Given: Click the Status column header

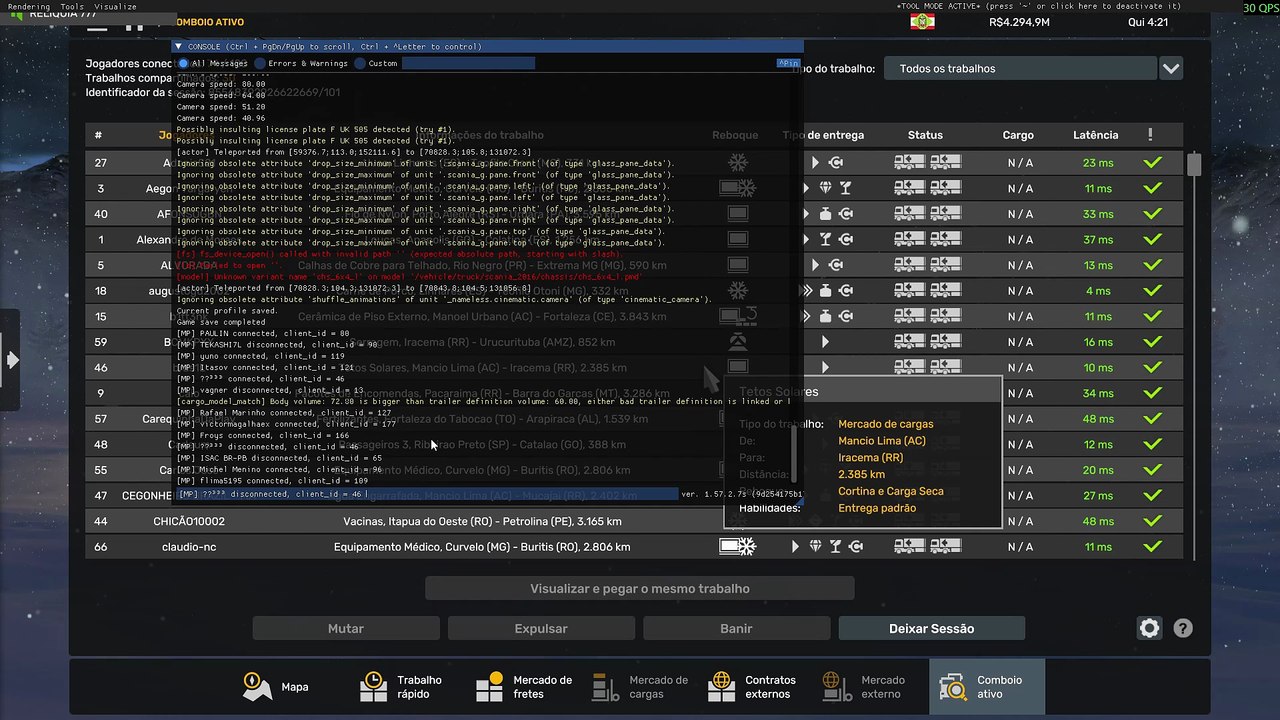Looking at the screenshot, I should click(x=925, y=135).
